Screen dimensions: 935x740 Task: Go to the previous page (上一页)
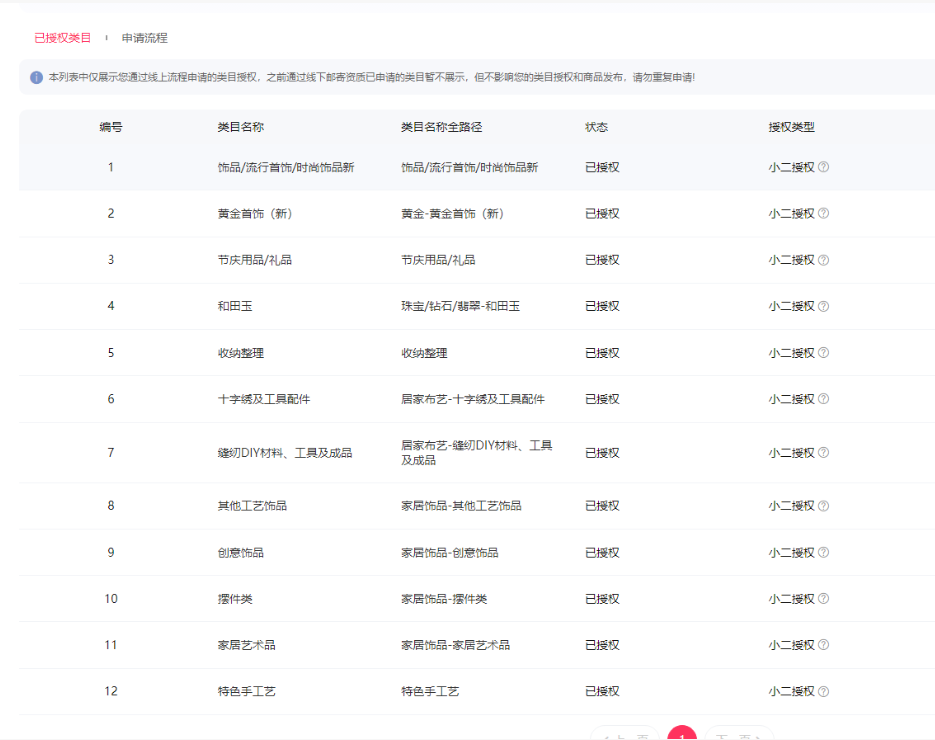625,735
